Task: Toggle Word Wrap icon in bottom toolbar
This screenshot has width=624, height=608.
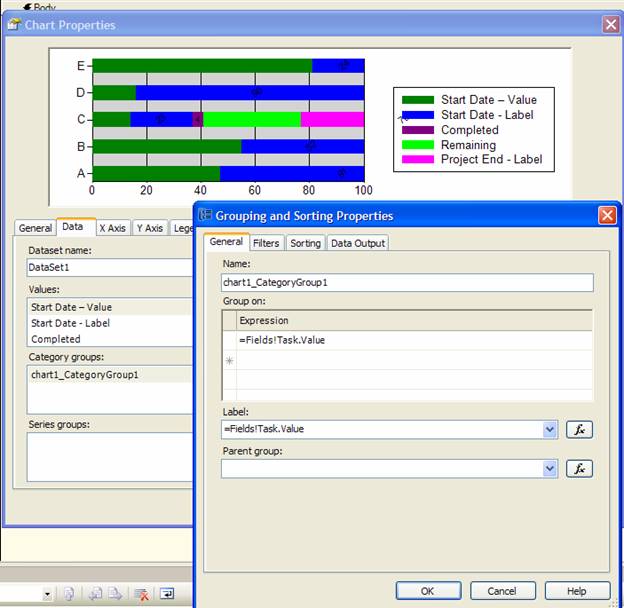Action: click(x=167, y=594)
